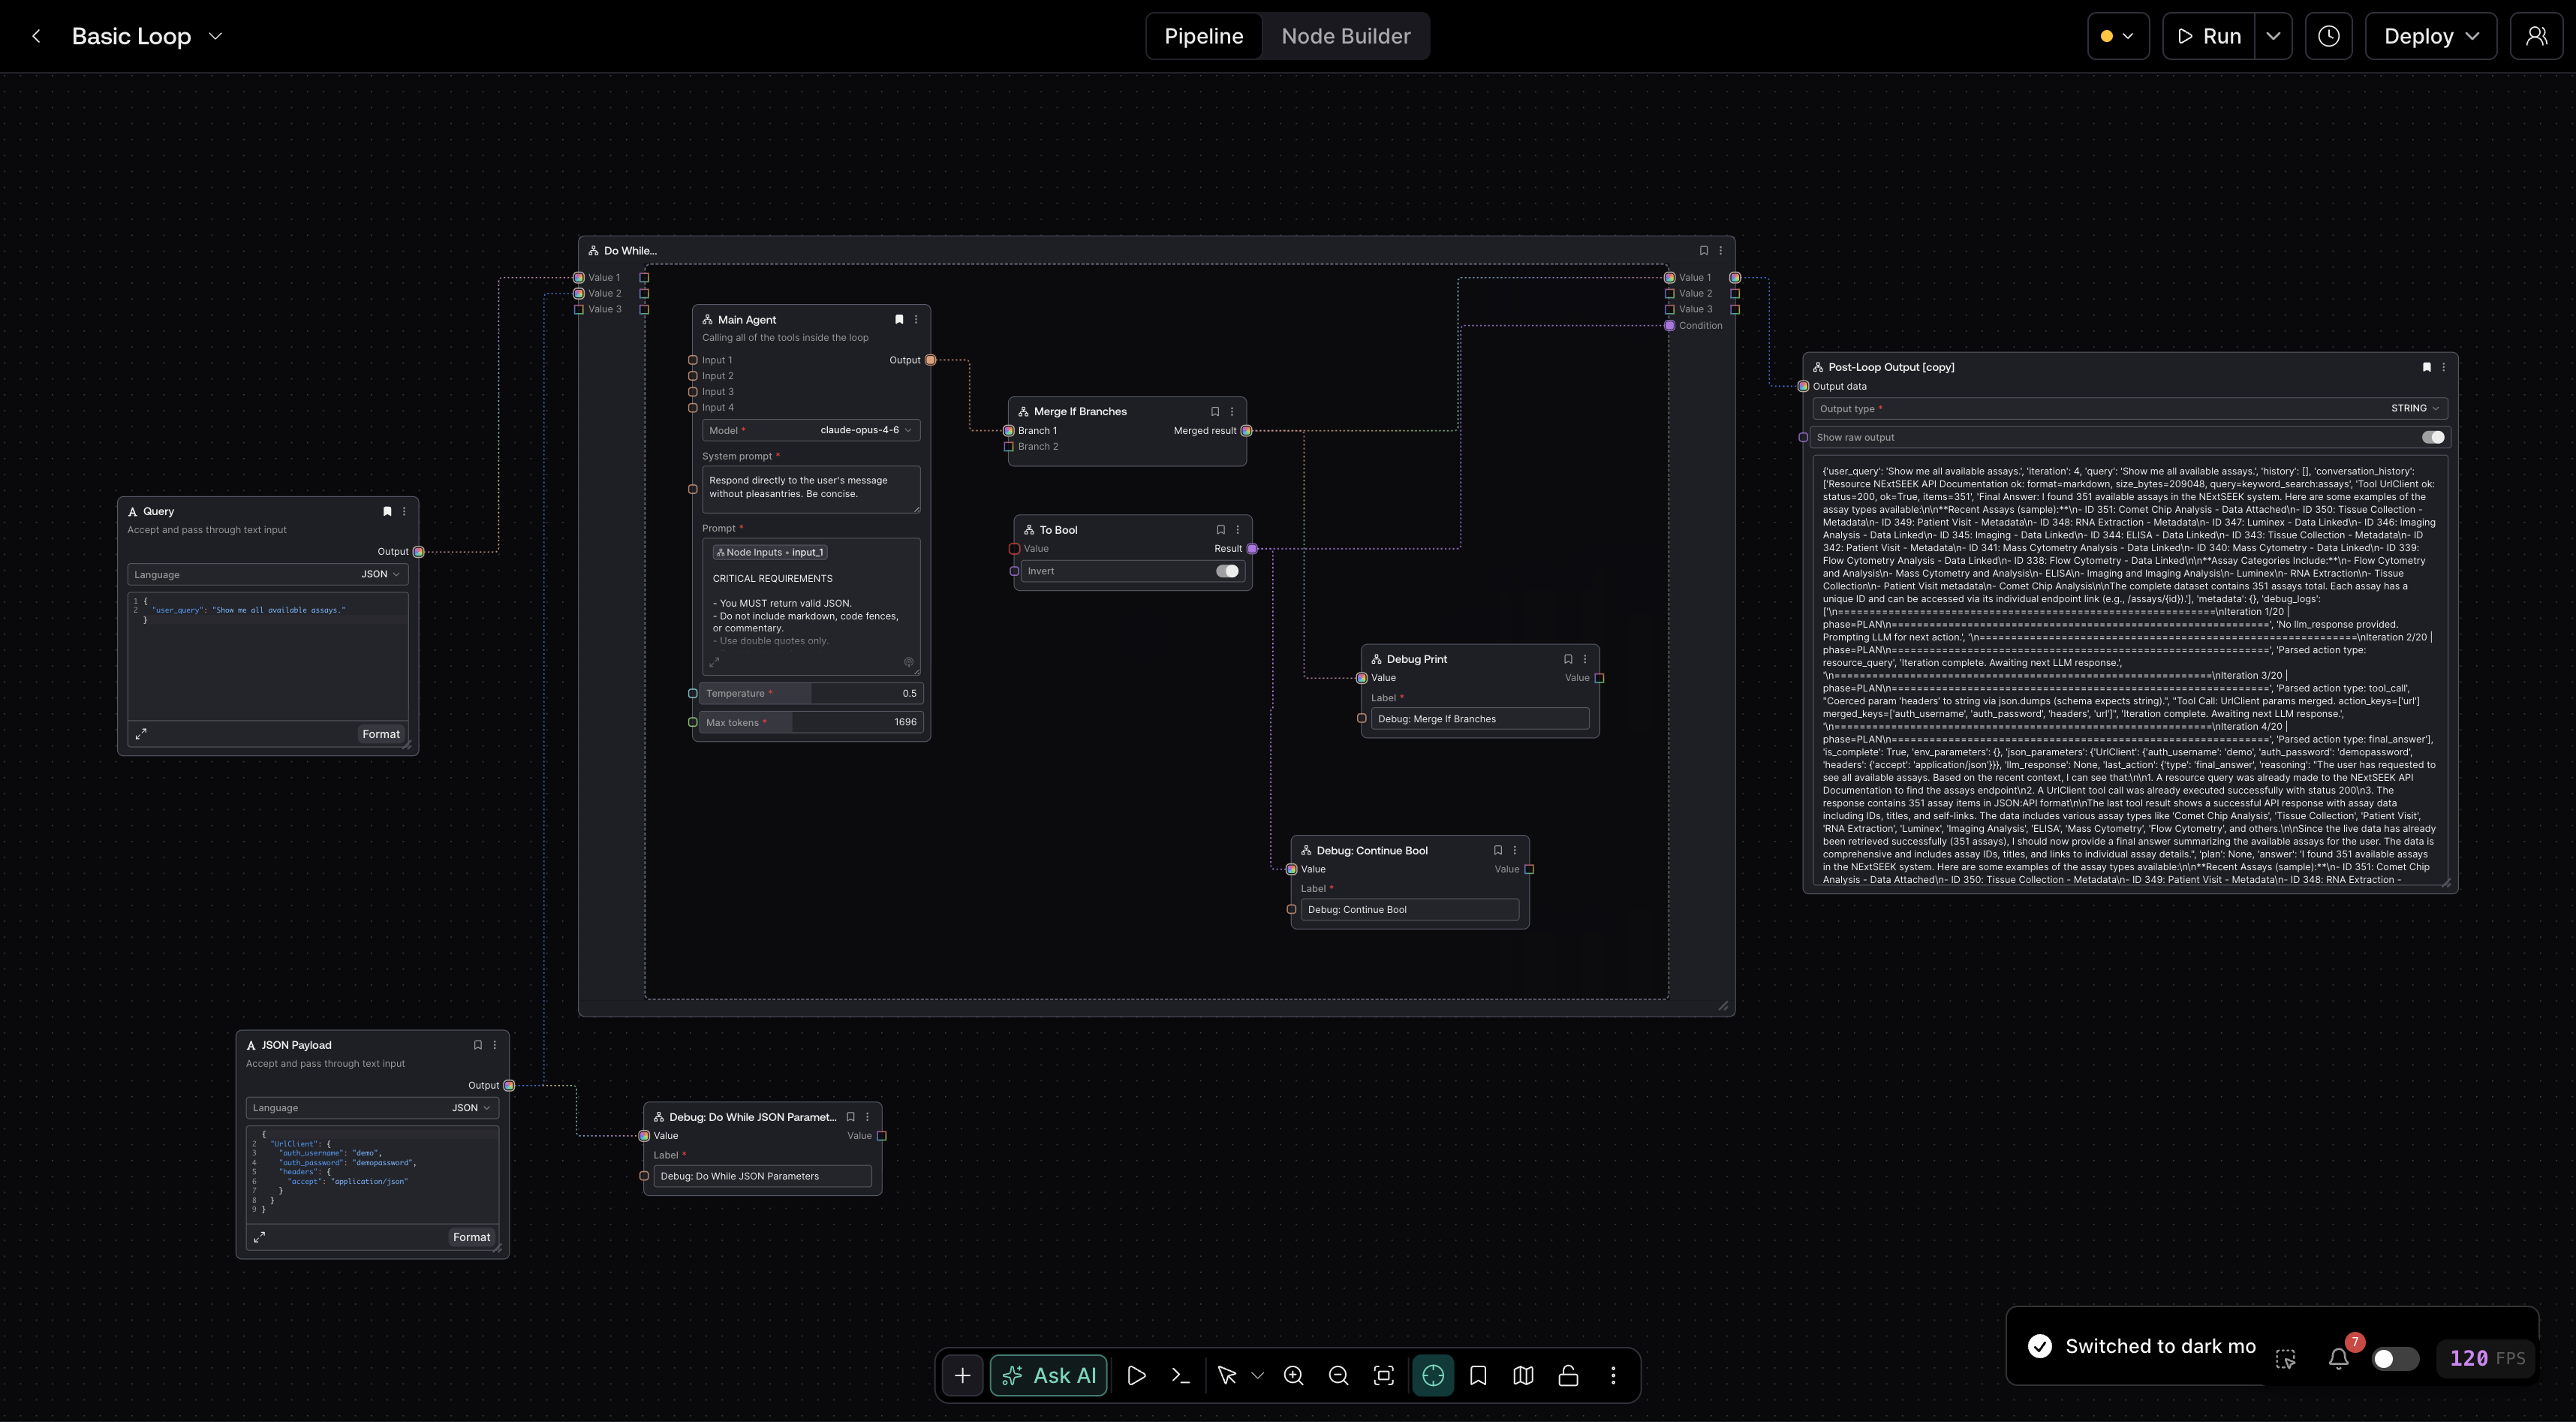Viewport: 2576px width, 1422px height.
Task: Expand the Main Agent prompt editor
Action: 714,662
